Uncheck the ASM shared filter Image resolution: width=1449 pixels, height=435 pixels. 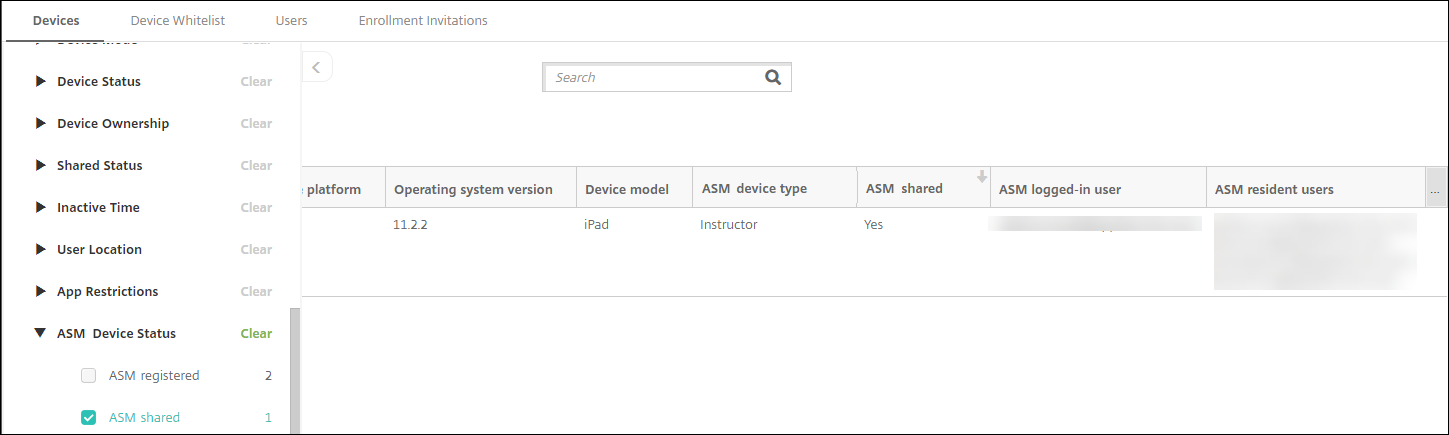(x=88, y=418)
